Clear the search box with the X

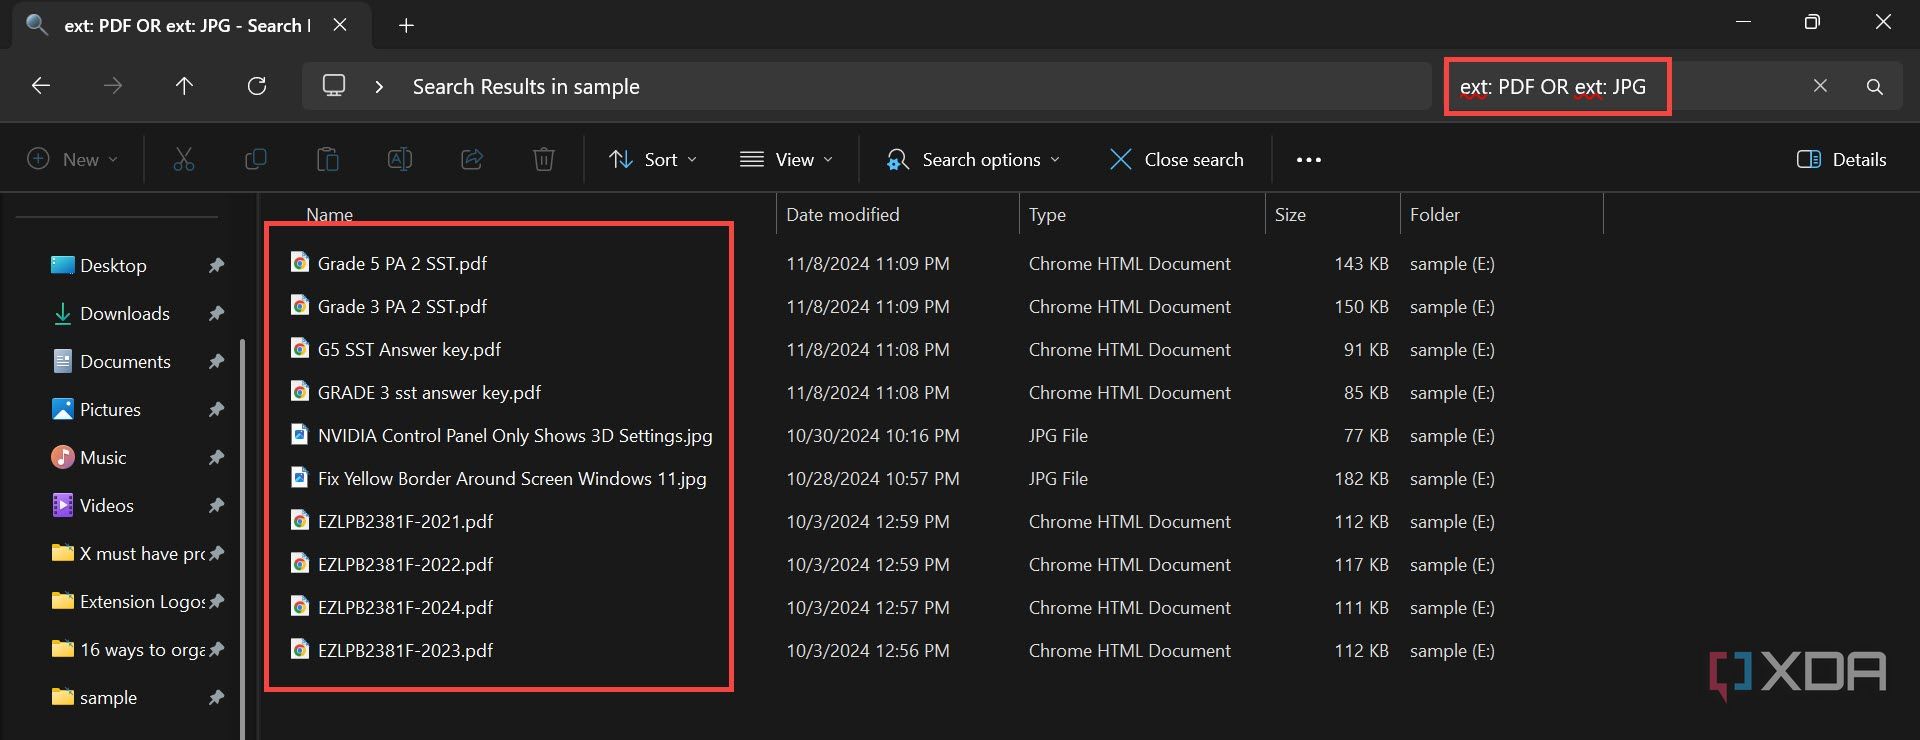1820,86
